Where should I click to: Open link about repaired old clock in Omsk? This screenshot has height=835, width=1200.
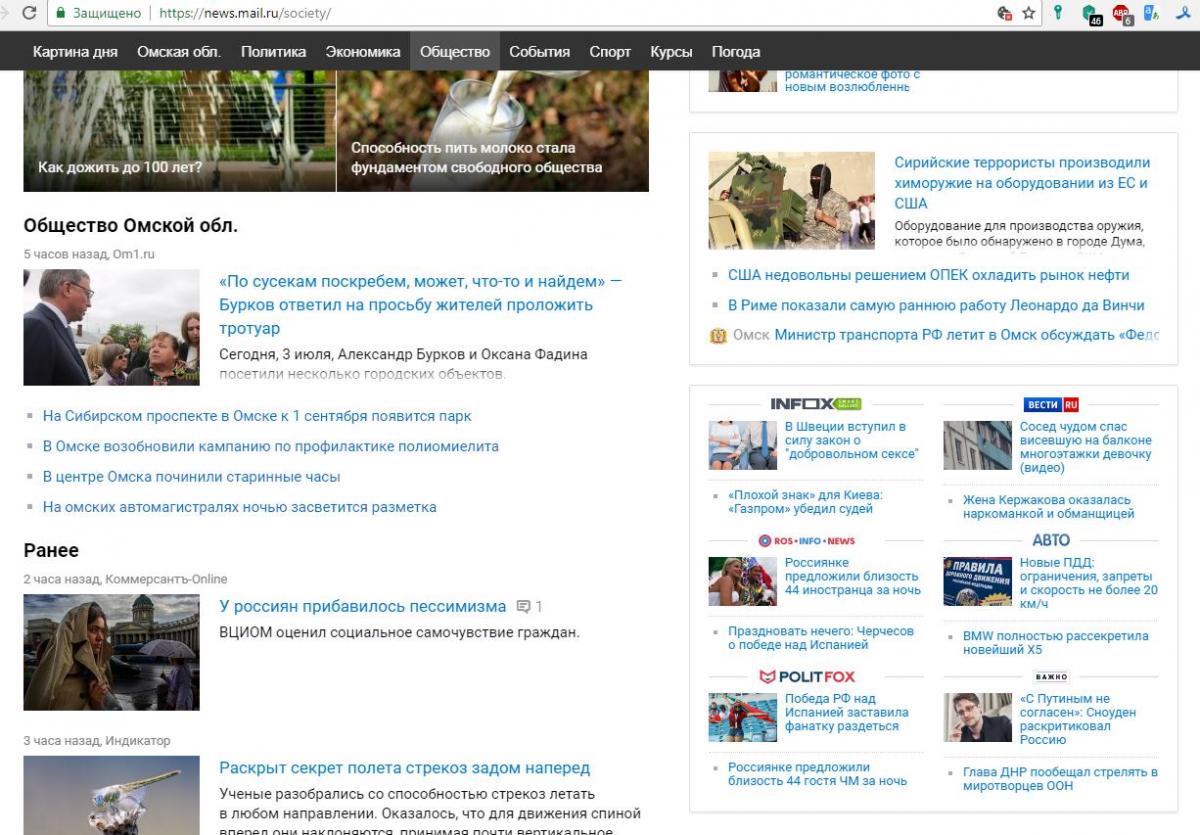click(191, 476)
